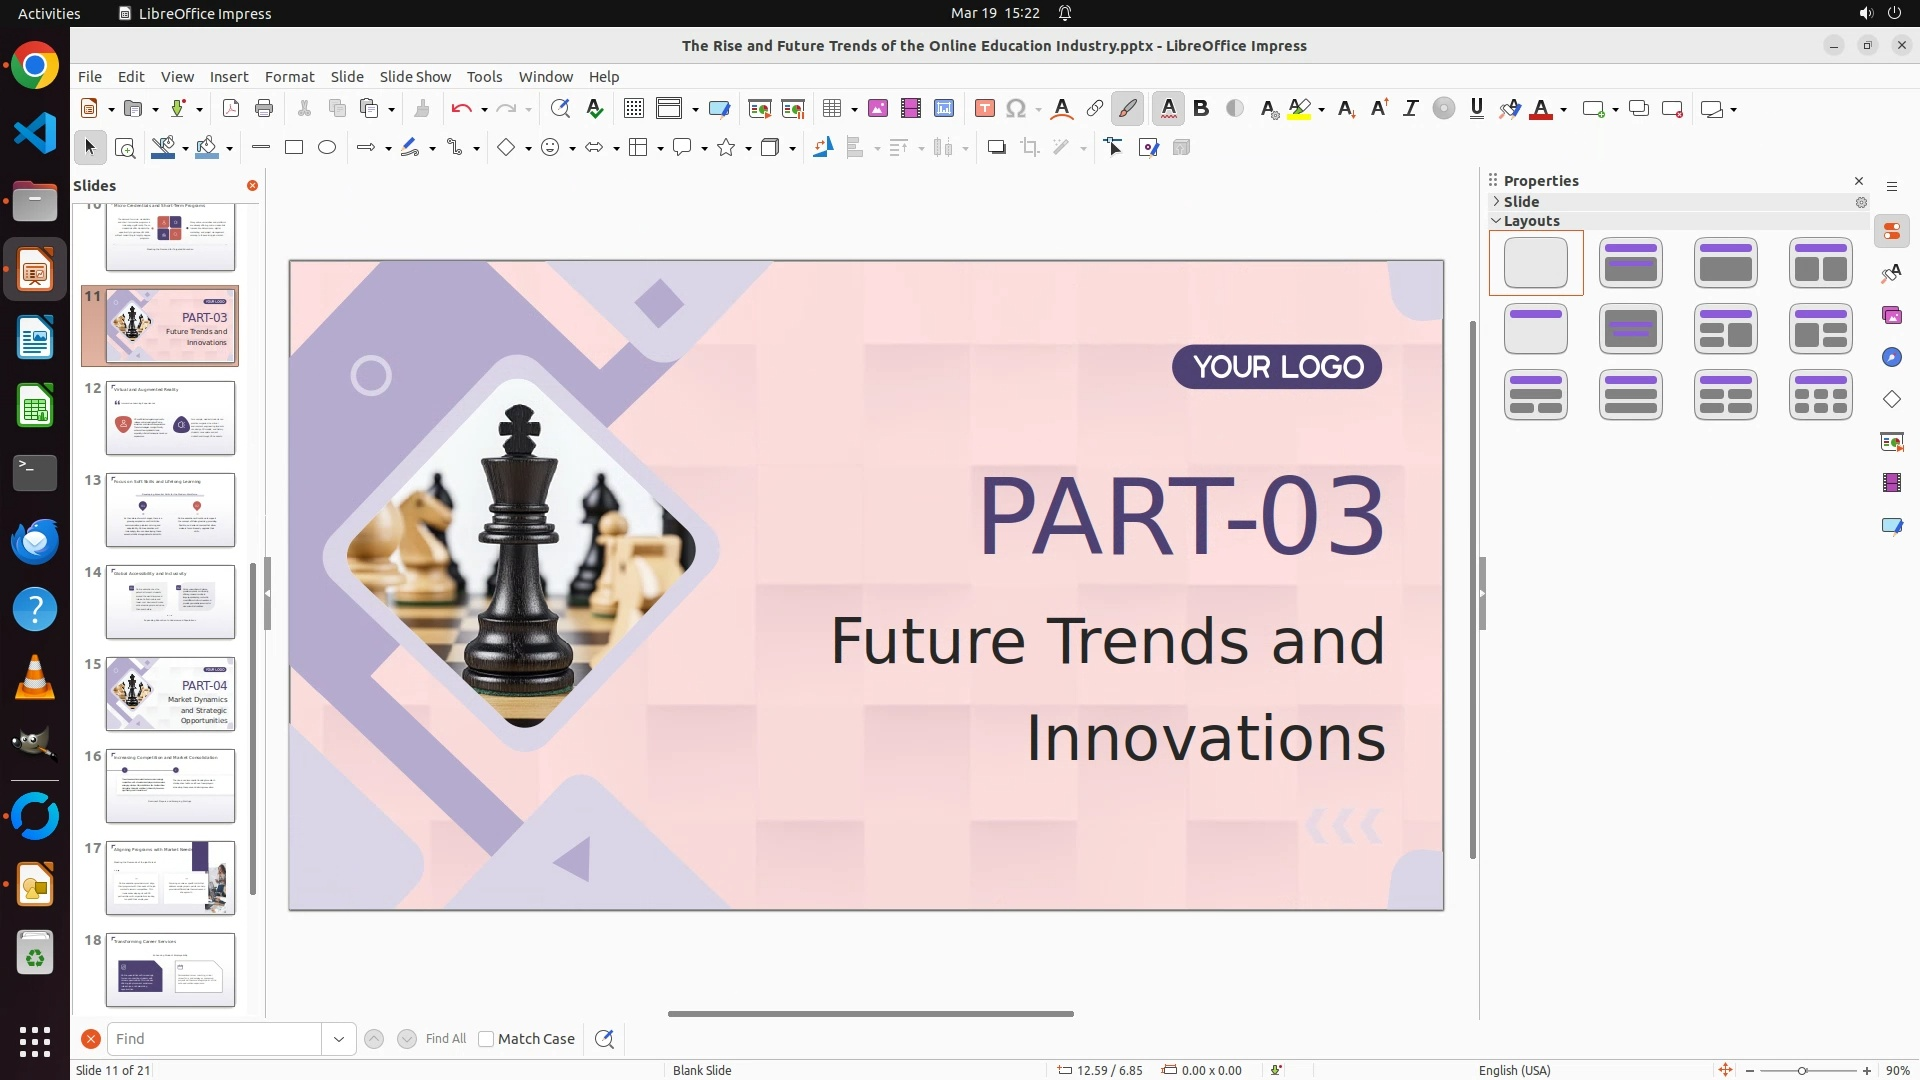Open the Format menu

289,77
